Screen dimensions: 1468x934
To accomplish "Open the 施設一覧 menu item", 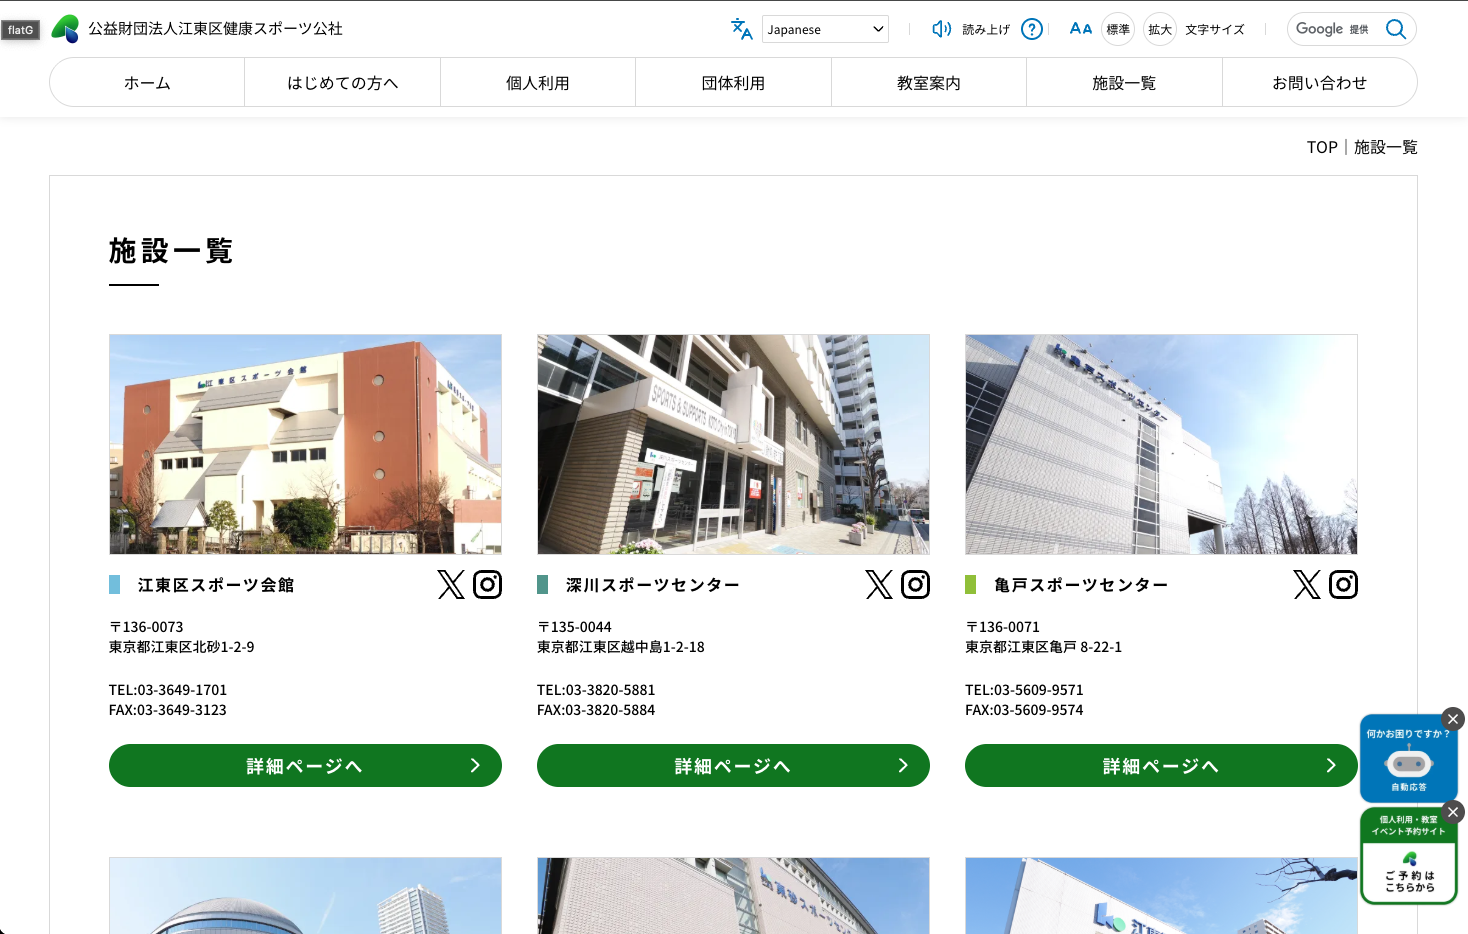I will coord(1124,82).
